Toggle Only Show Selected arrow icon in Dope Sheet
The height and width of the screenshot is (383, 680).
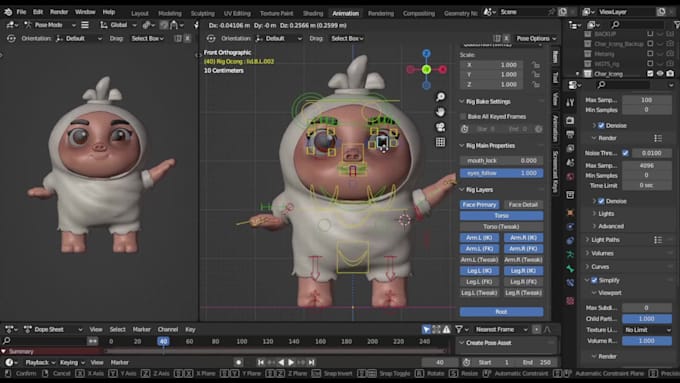point(426,330)
